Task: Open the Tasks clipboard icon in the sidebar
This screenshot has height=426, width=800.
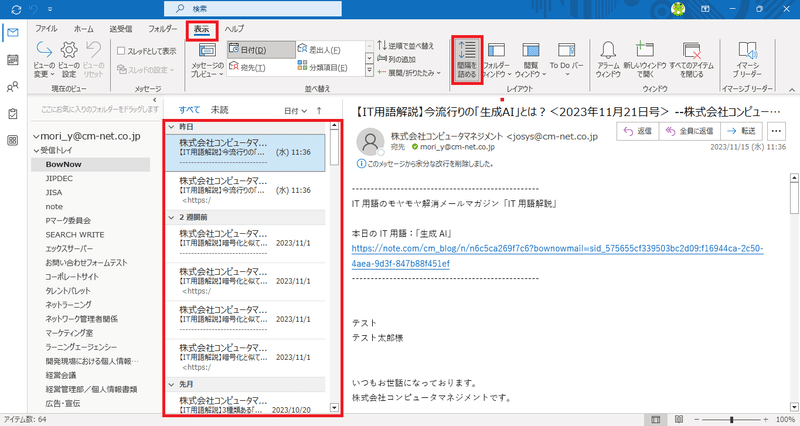Action: point(13,113)
